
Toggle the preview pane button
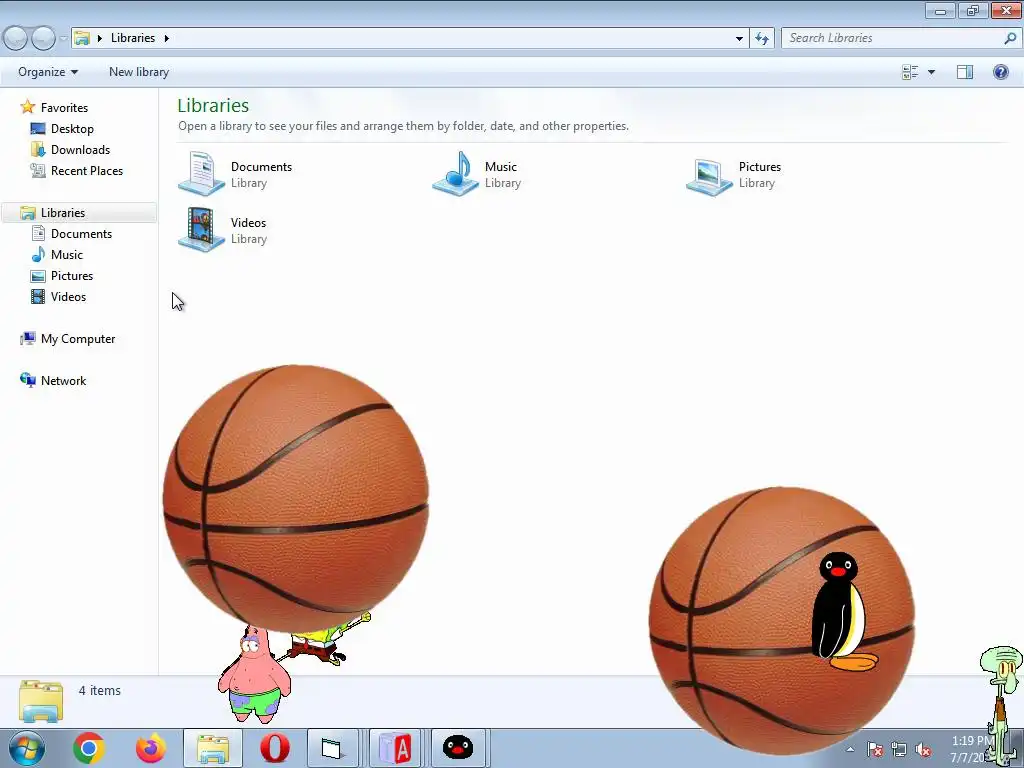965,72
